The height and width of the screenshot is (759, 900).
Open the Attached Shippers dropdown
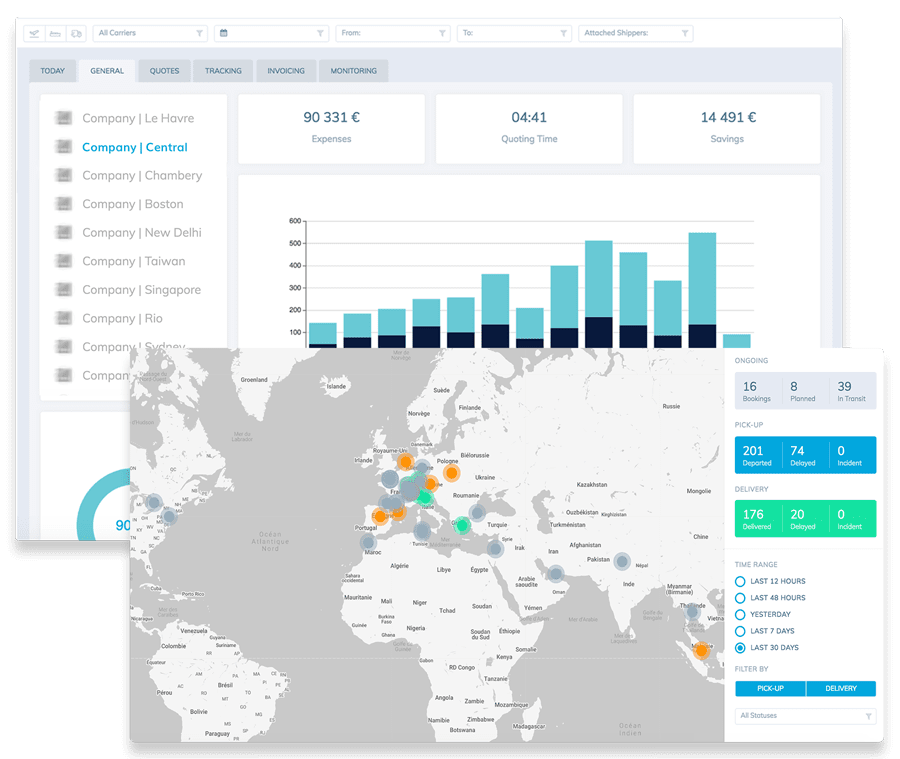click(x=630, y=33)
